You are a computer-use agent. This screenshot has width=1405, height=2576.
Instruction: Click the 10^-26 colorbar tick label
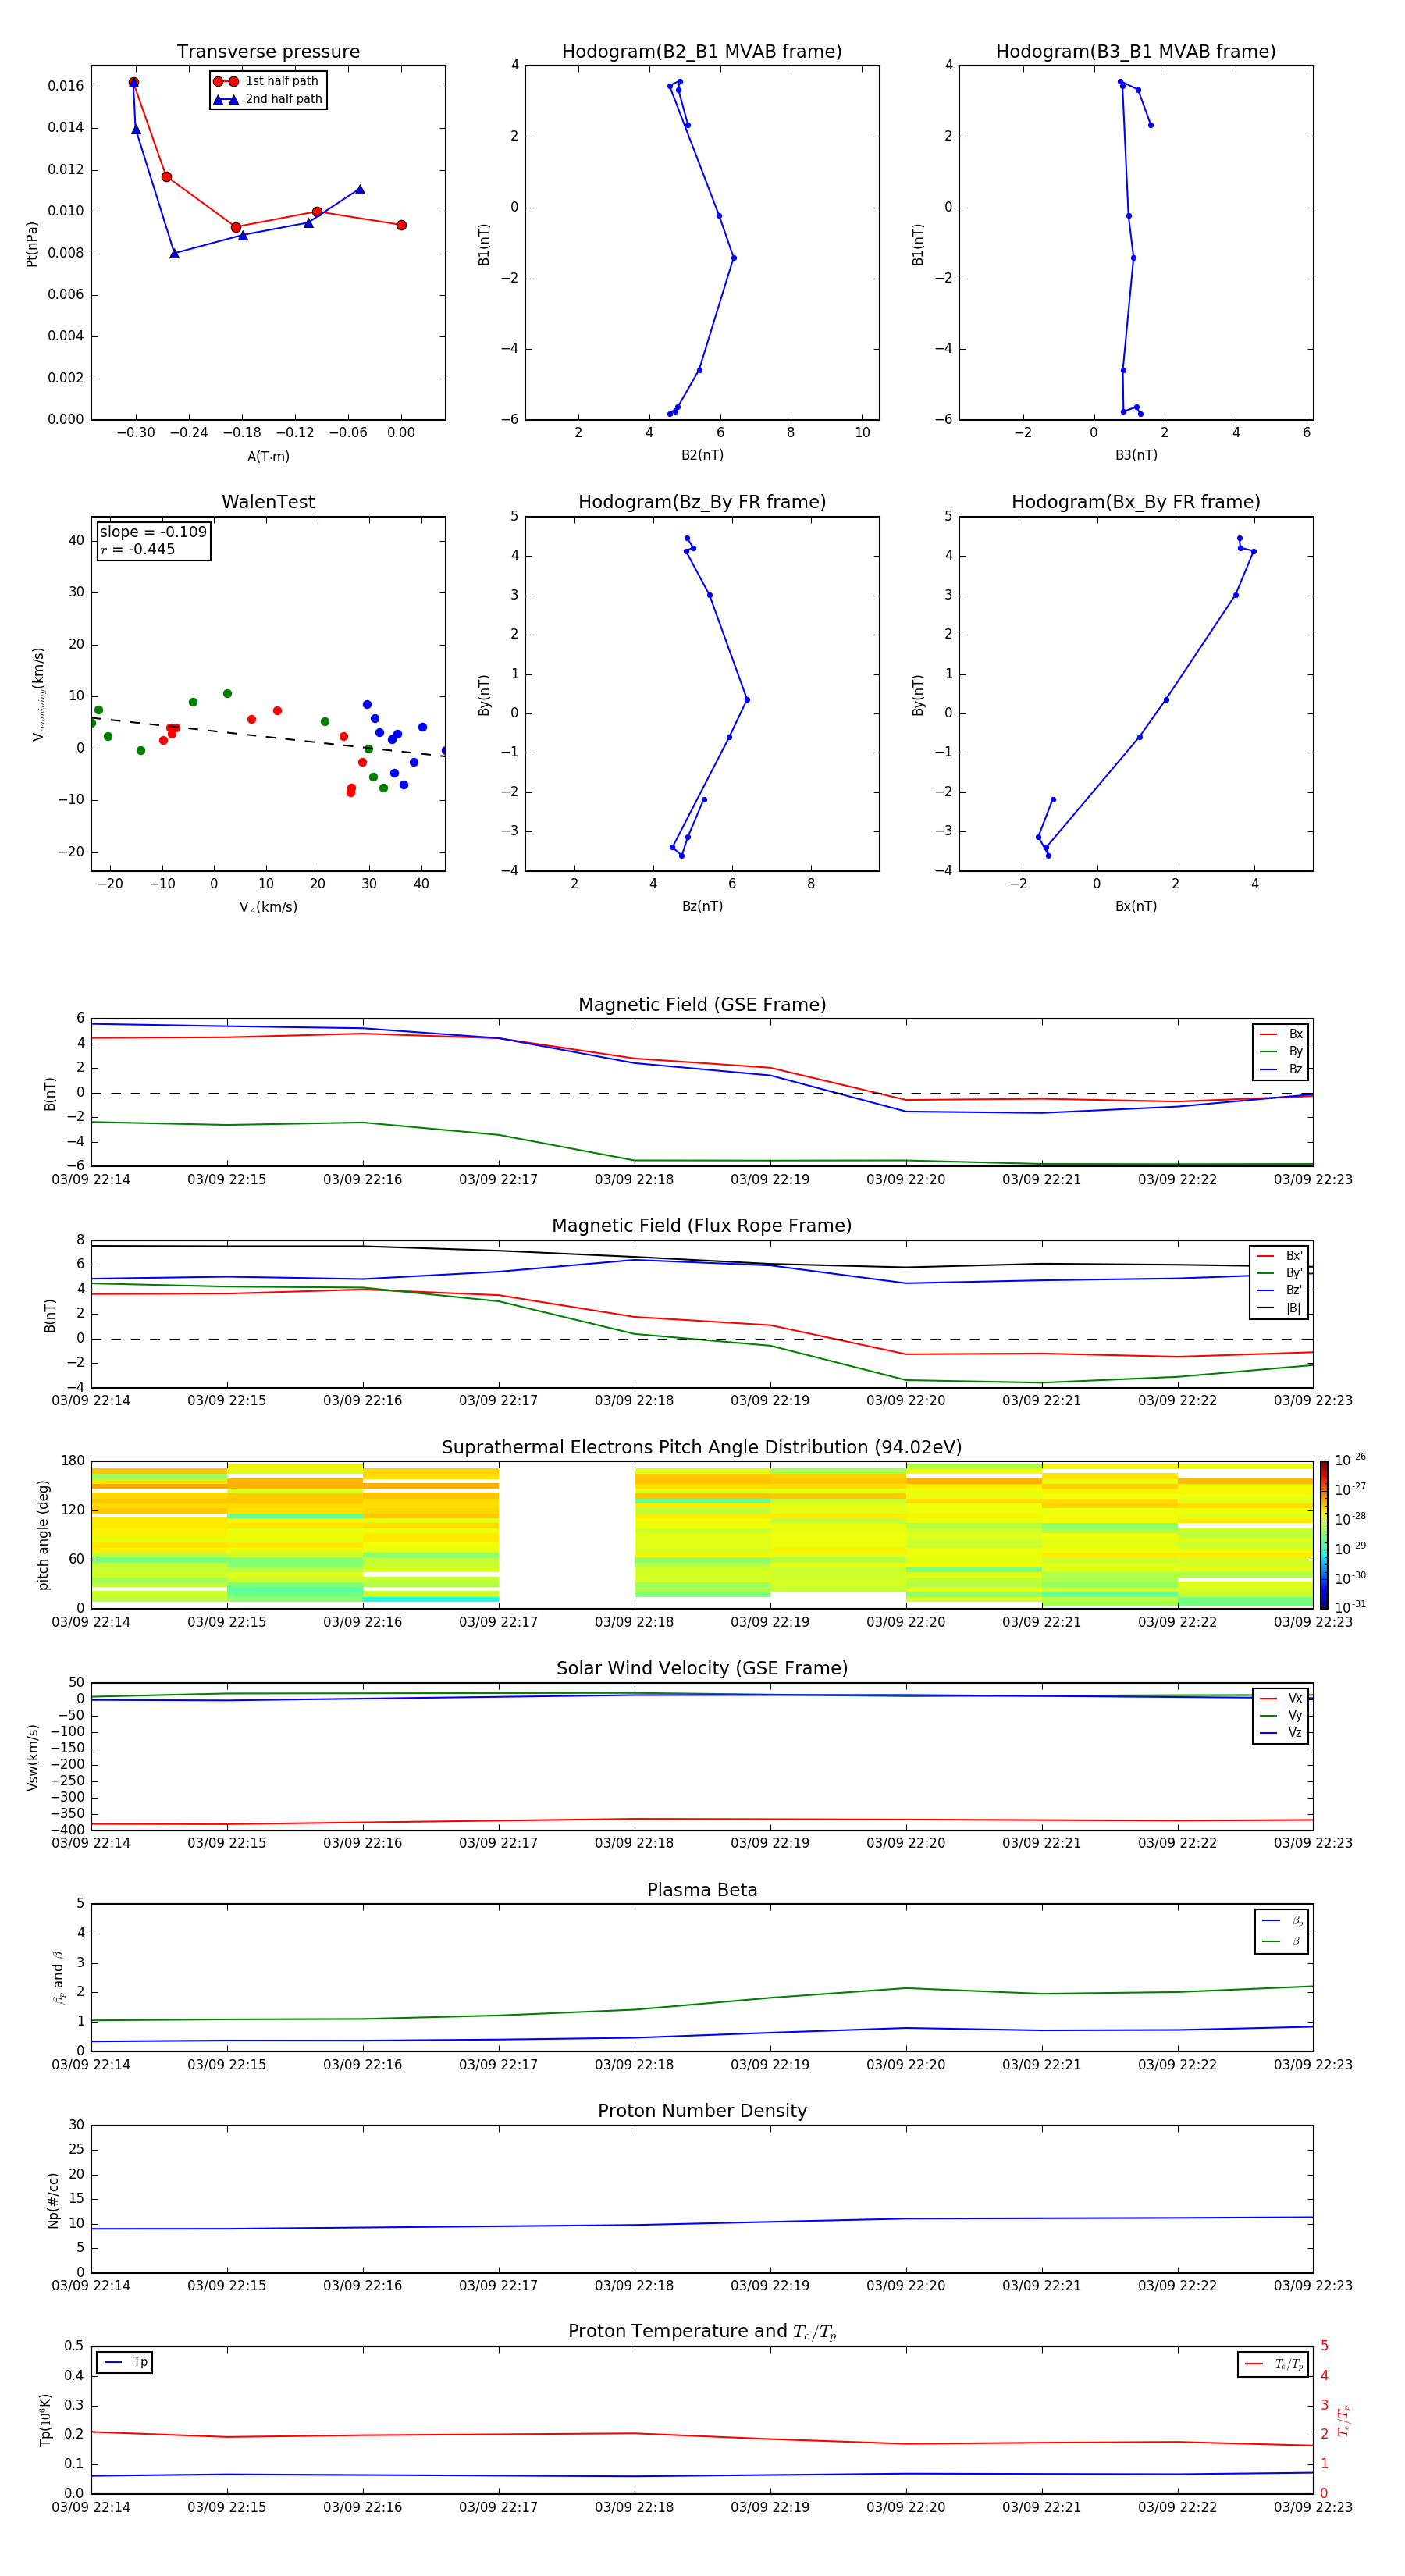coord(1350,1460)
